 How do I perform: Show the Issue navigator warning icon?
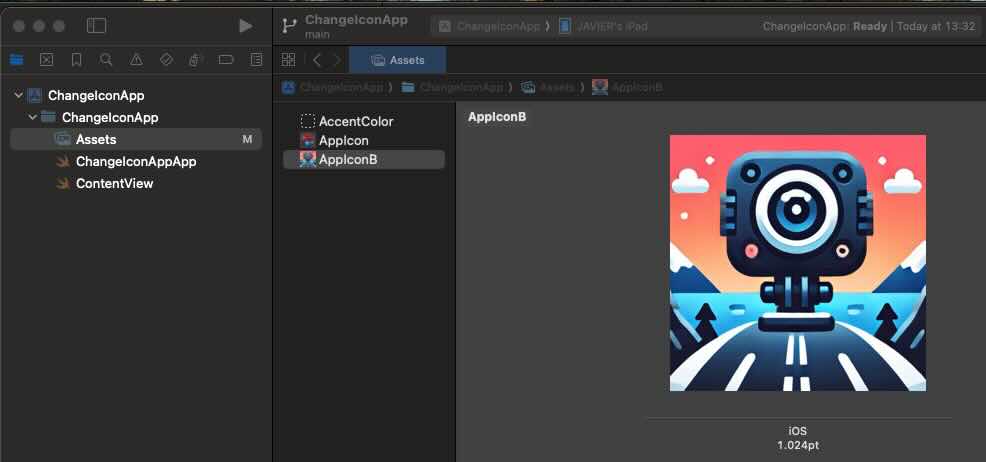coord(136,60)
